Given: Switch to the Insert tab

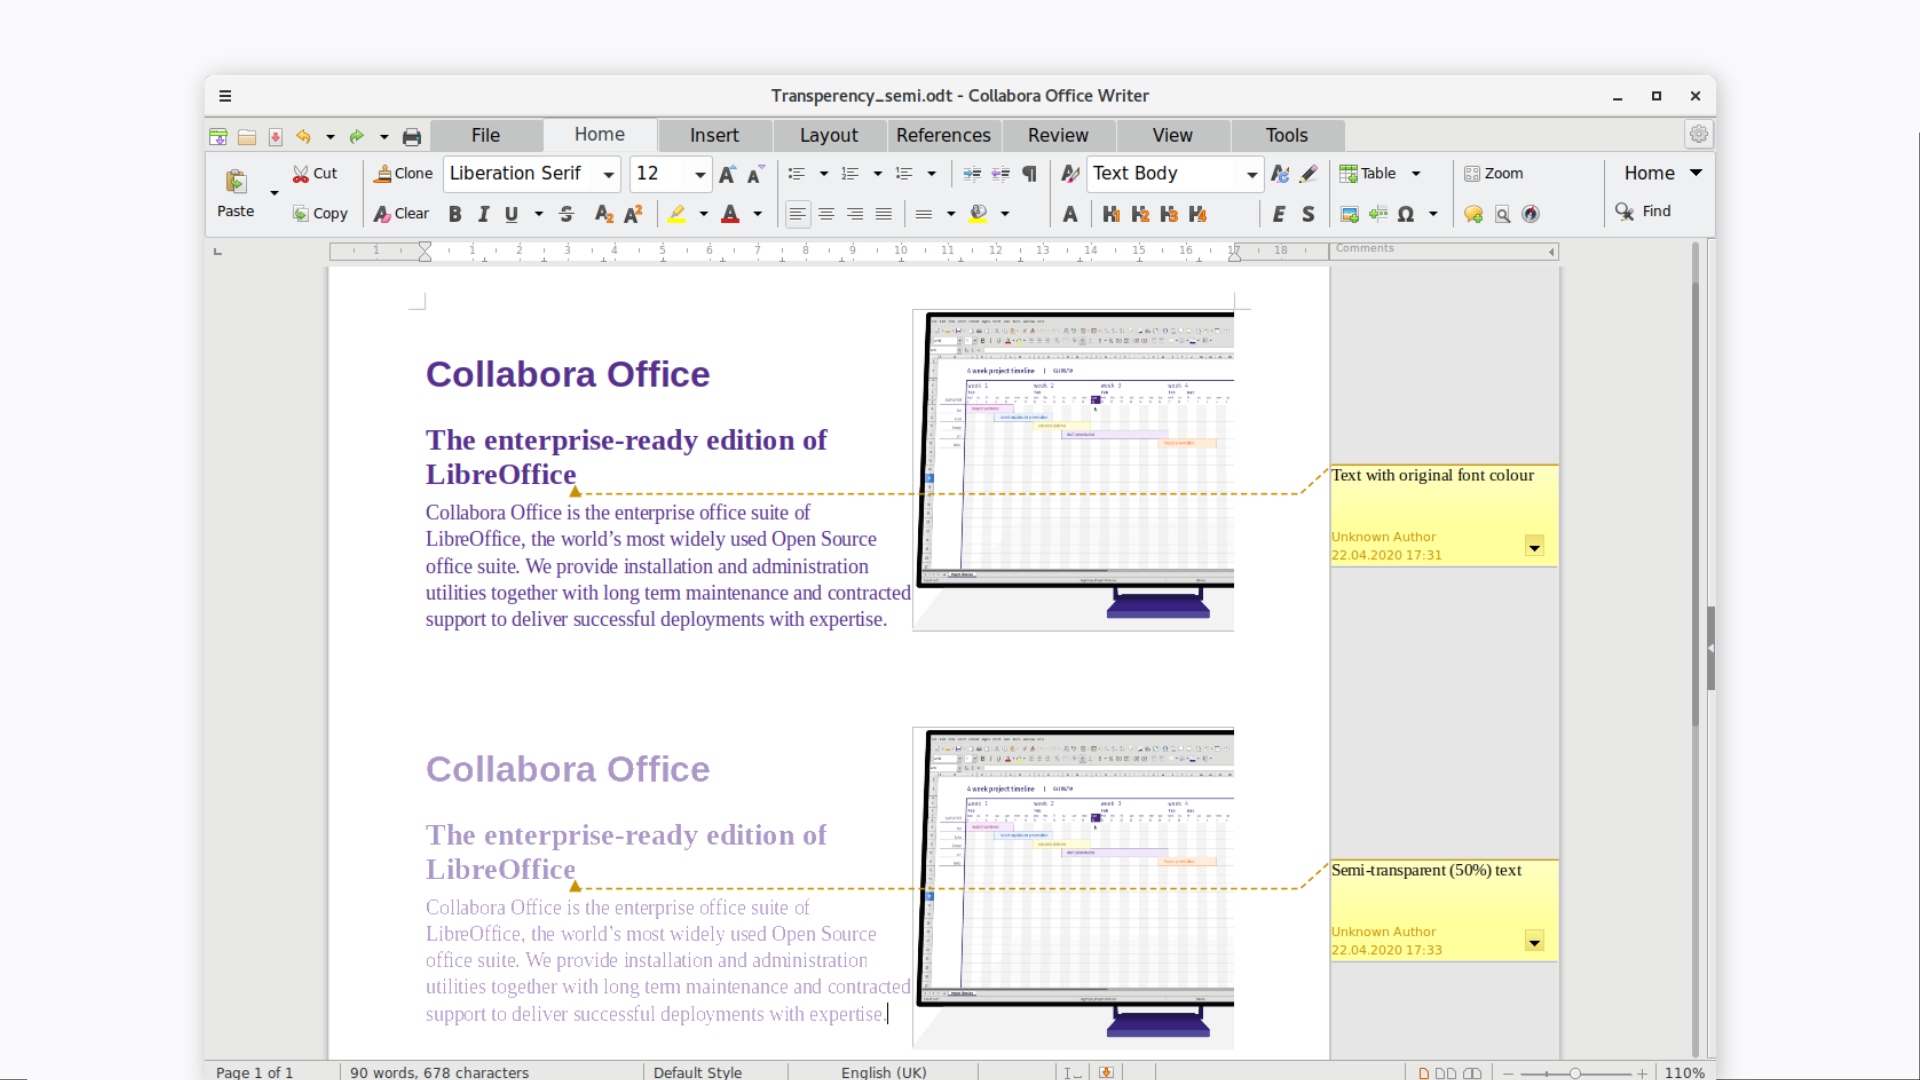Looking at the screenshot, I should (714, 135).
